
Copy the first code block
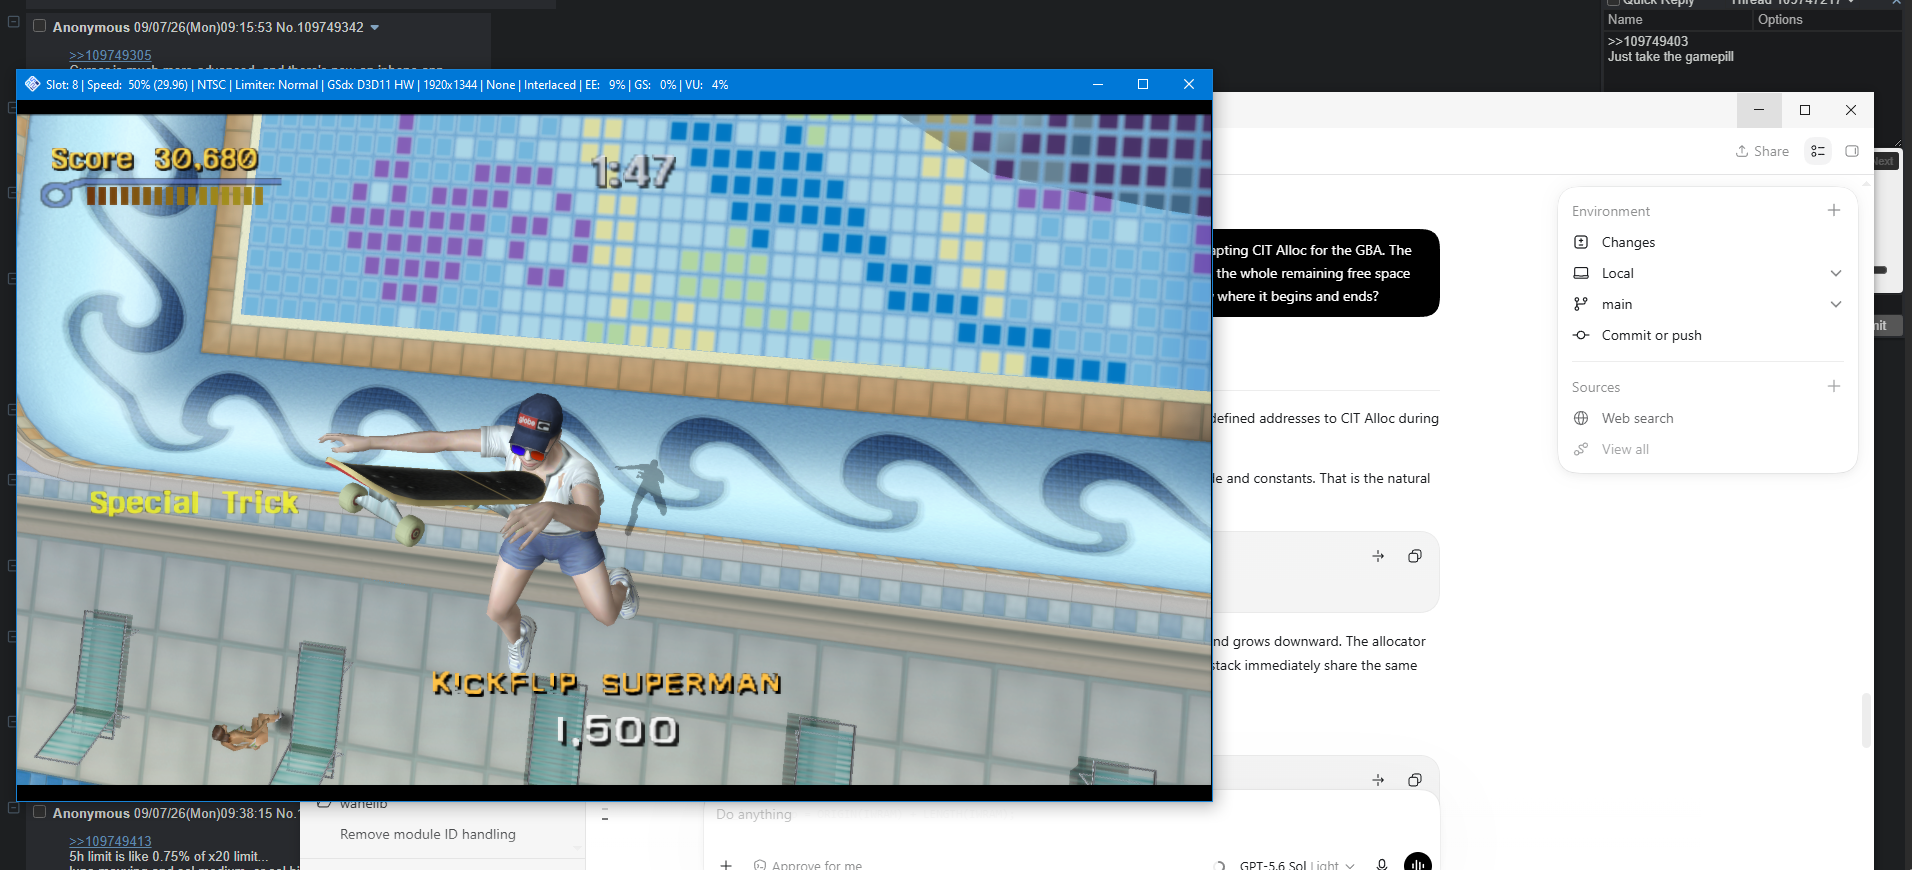[1414, 556]
